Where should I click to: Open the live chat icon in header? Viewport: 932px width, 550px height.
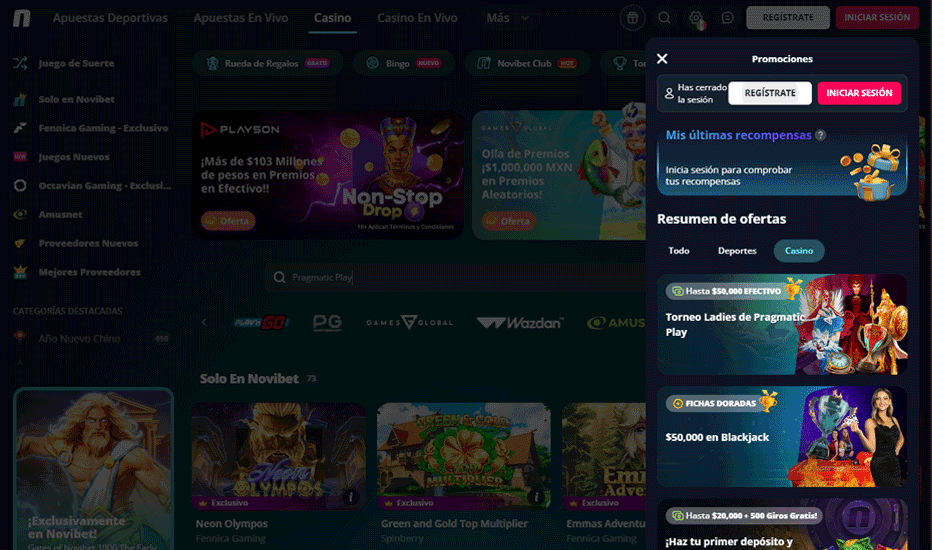click(728, 18)
